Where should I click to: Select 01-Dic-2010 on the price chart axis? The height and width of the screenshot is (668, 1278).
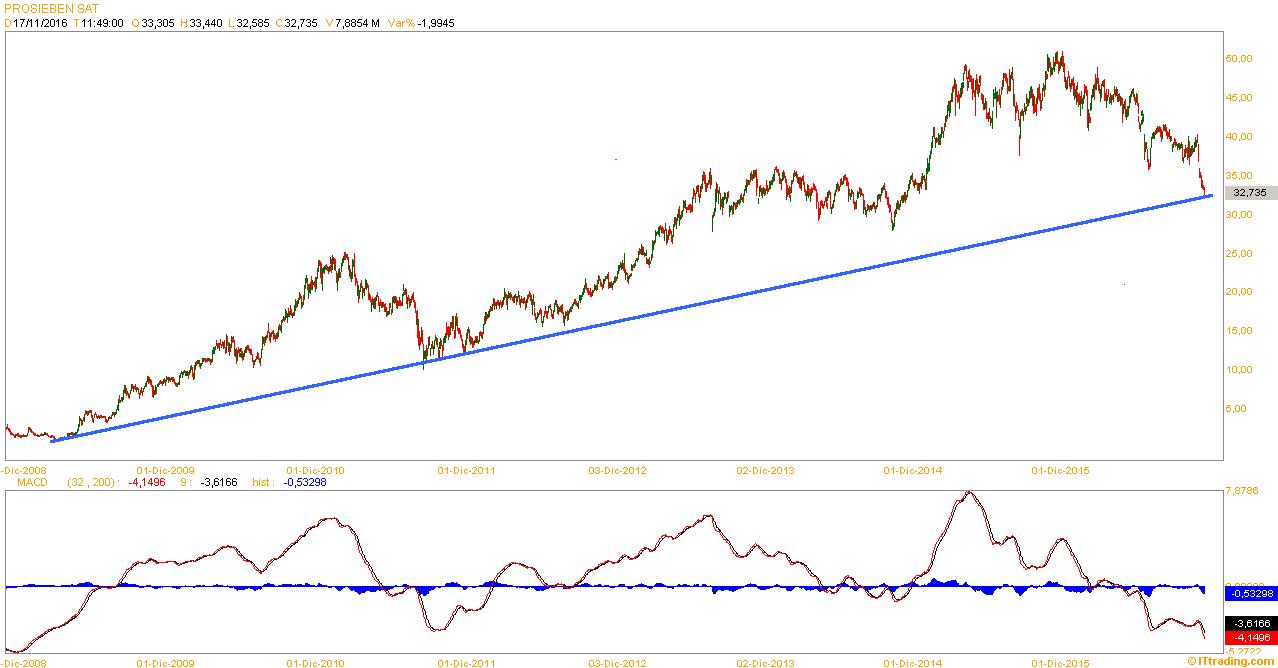pyautogui.click(x=315, y=469)
